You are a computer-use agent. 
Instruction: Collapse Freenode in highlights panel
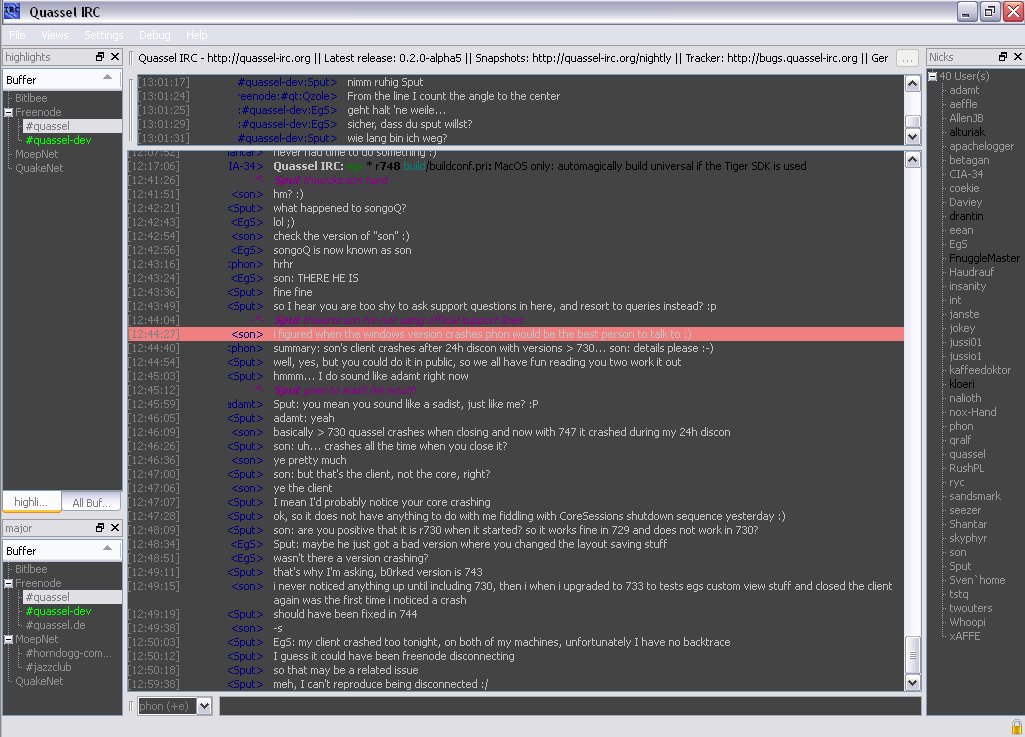coord(8,112)
